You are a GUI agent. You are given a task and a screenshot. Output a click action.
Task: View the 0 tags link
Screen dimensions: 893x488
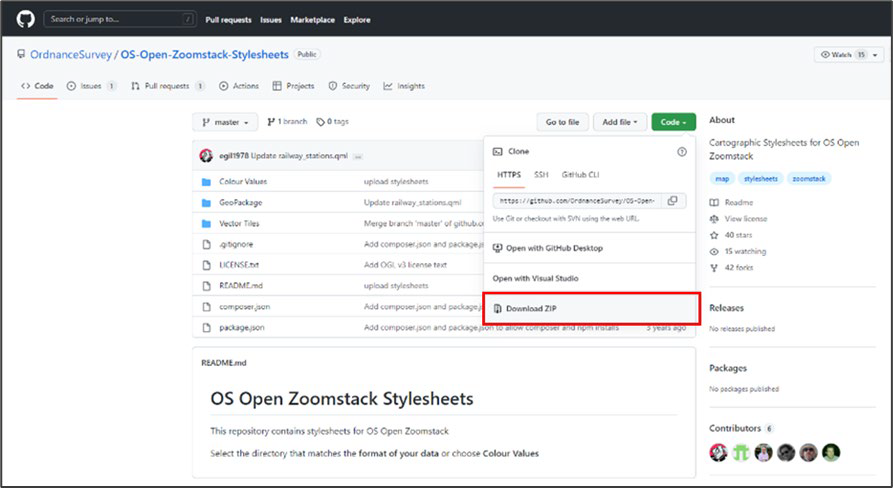[x=332, y=122]
